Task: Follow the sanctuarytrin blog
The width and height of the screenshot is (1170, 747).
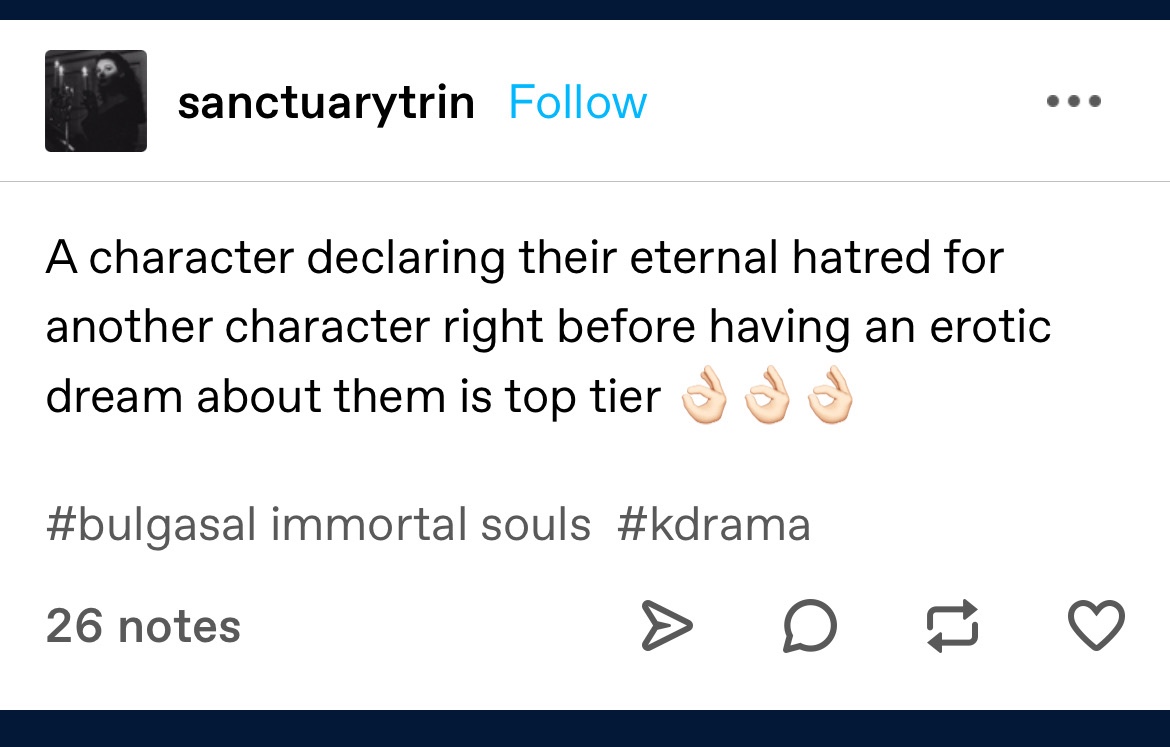Action: [577, 103]
